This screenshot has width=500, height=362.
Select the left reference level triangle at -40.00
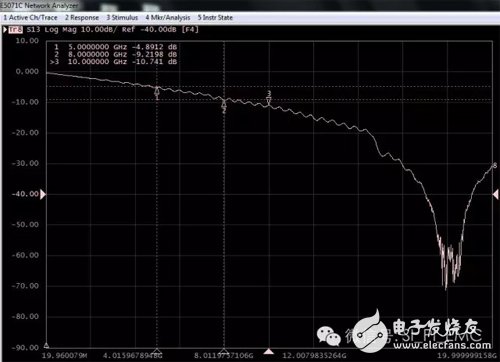pos(43,194)
